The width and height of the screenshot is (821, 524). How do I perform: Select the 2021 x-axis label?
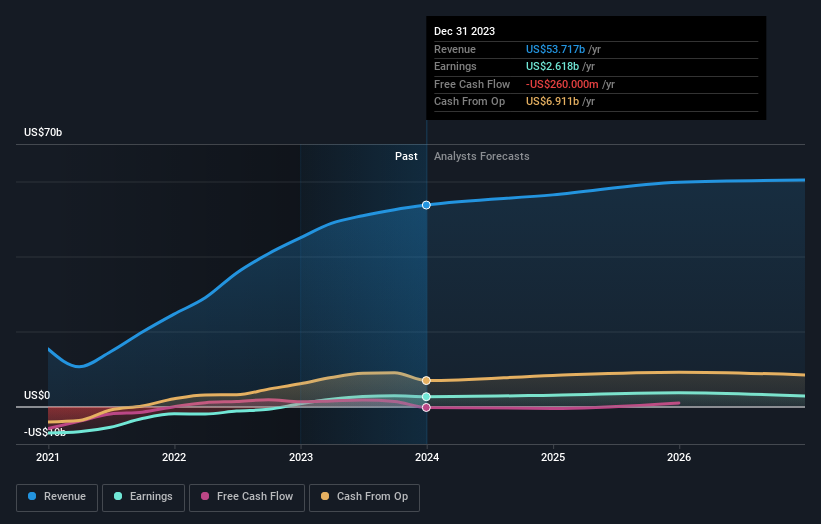tap(48, 458)
